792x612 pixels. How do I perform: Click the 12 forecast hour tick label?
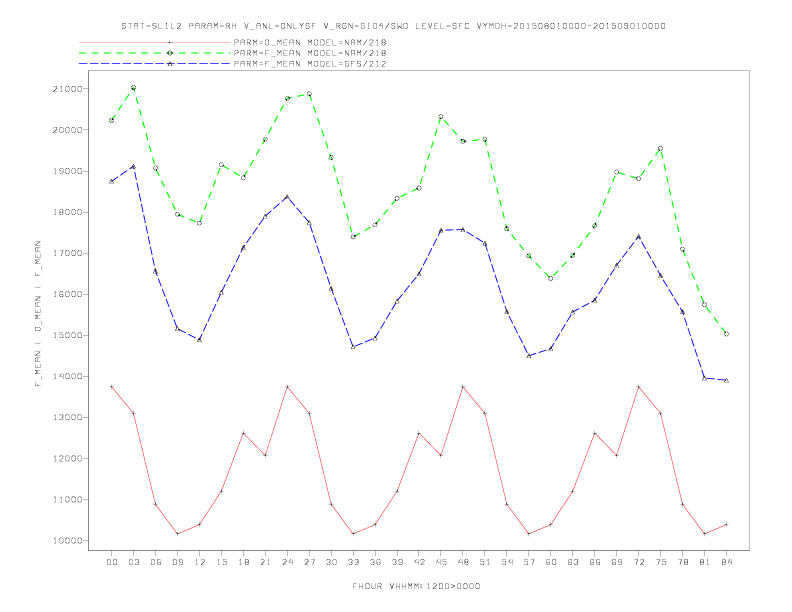(x=200, y=562)
